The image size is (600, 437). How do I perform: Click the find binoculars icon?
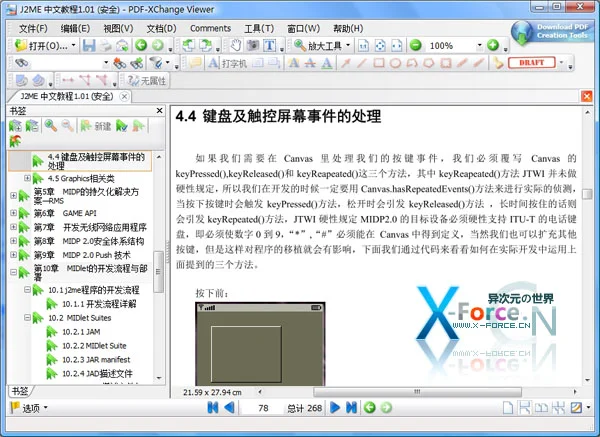[x=21, y=63]
